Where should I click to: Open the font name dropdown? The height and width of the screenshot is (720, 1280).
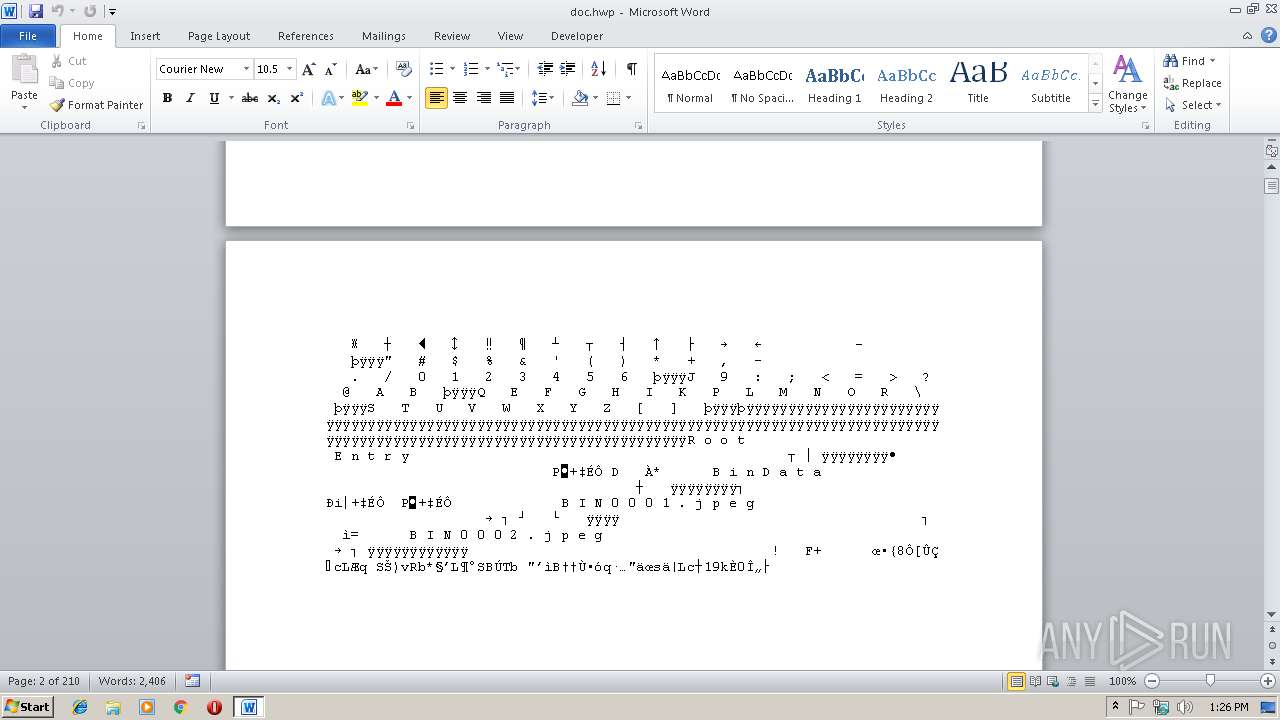click(246, 69)
